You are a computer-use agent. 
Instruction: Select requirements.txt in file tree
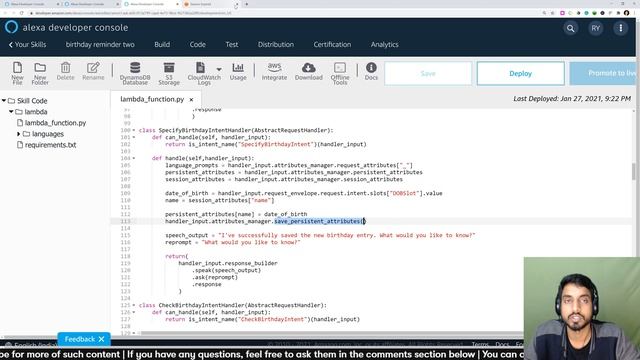tap(50, 145)
